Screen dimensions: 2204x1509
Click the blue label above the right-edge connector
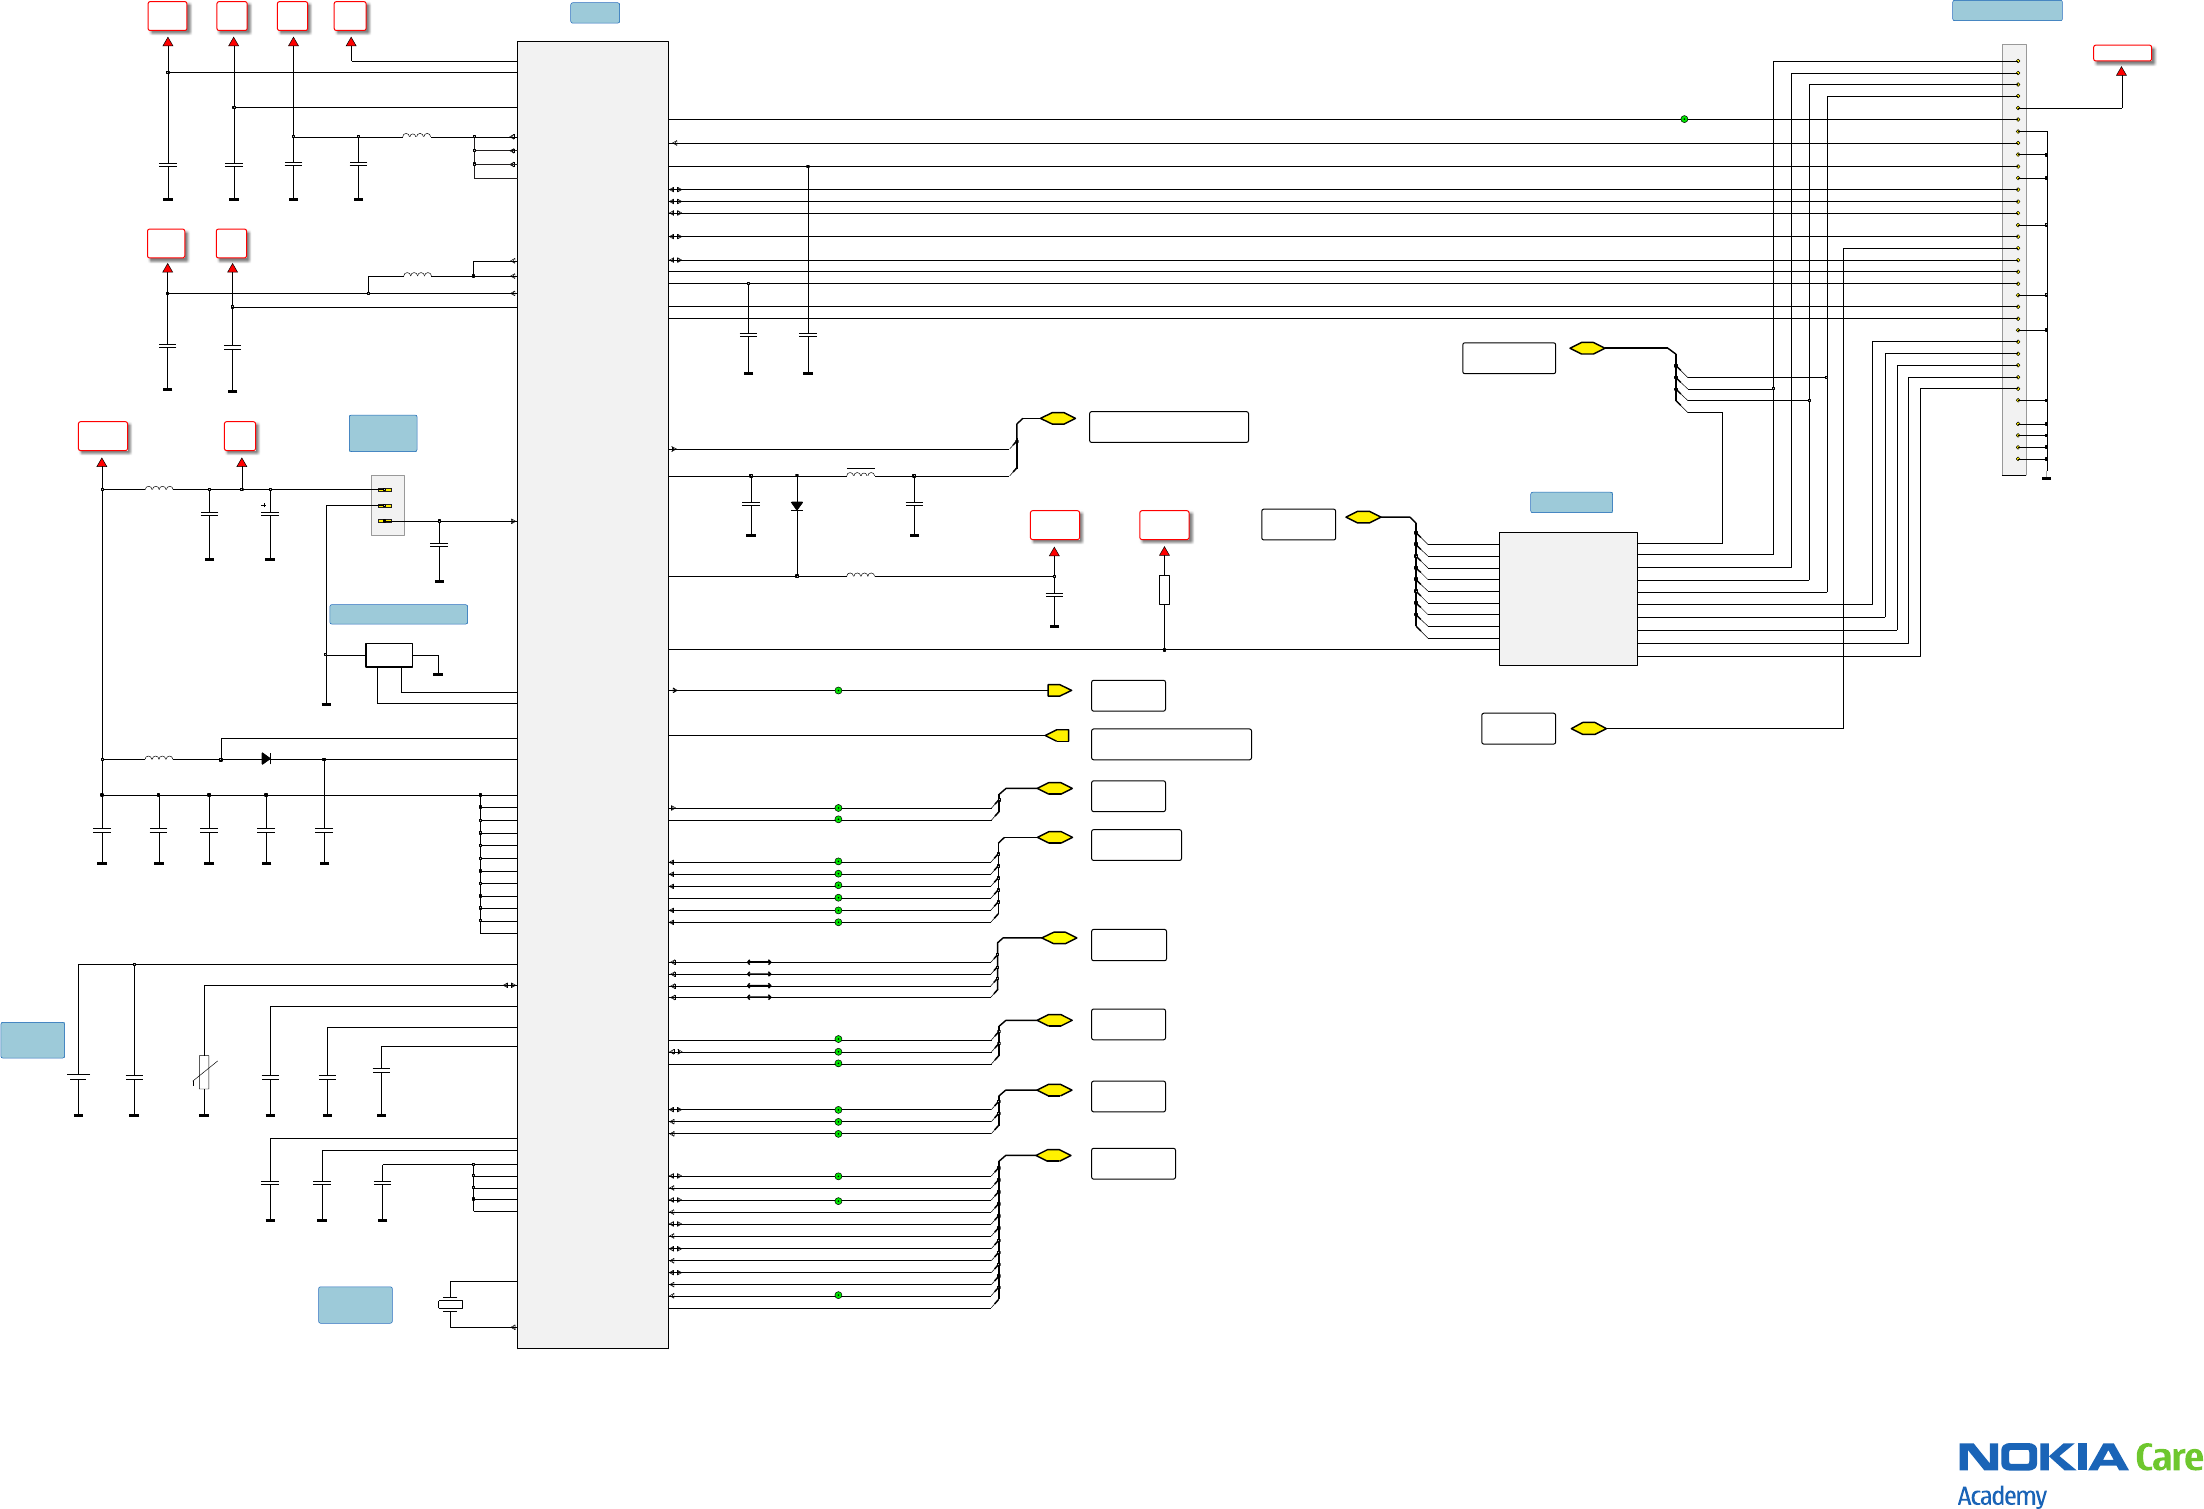coord(2006,11)
